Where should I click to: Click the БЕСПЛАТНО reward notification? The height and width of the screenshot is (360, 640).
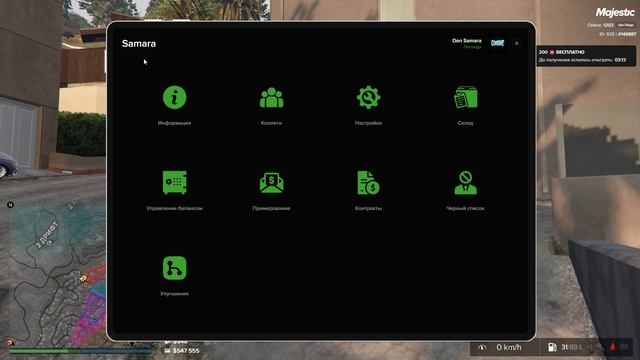pos(586,56)
